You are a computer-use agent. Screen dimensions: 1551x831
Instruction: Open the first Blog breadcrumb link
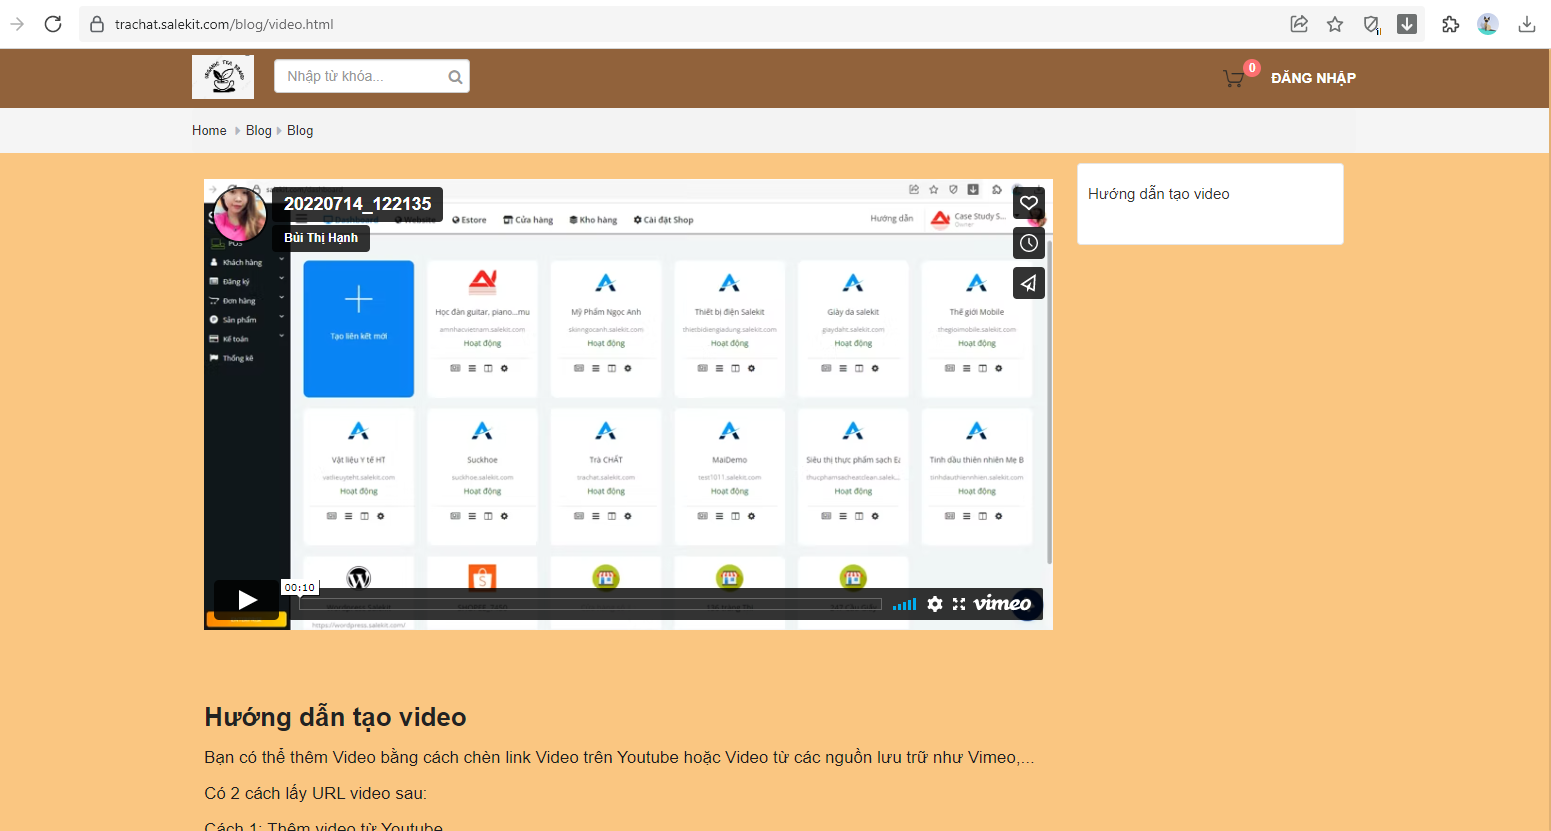[258, 131]
